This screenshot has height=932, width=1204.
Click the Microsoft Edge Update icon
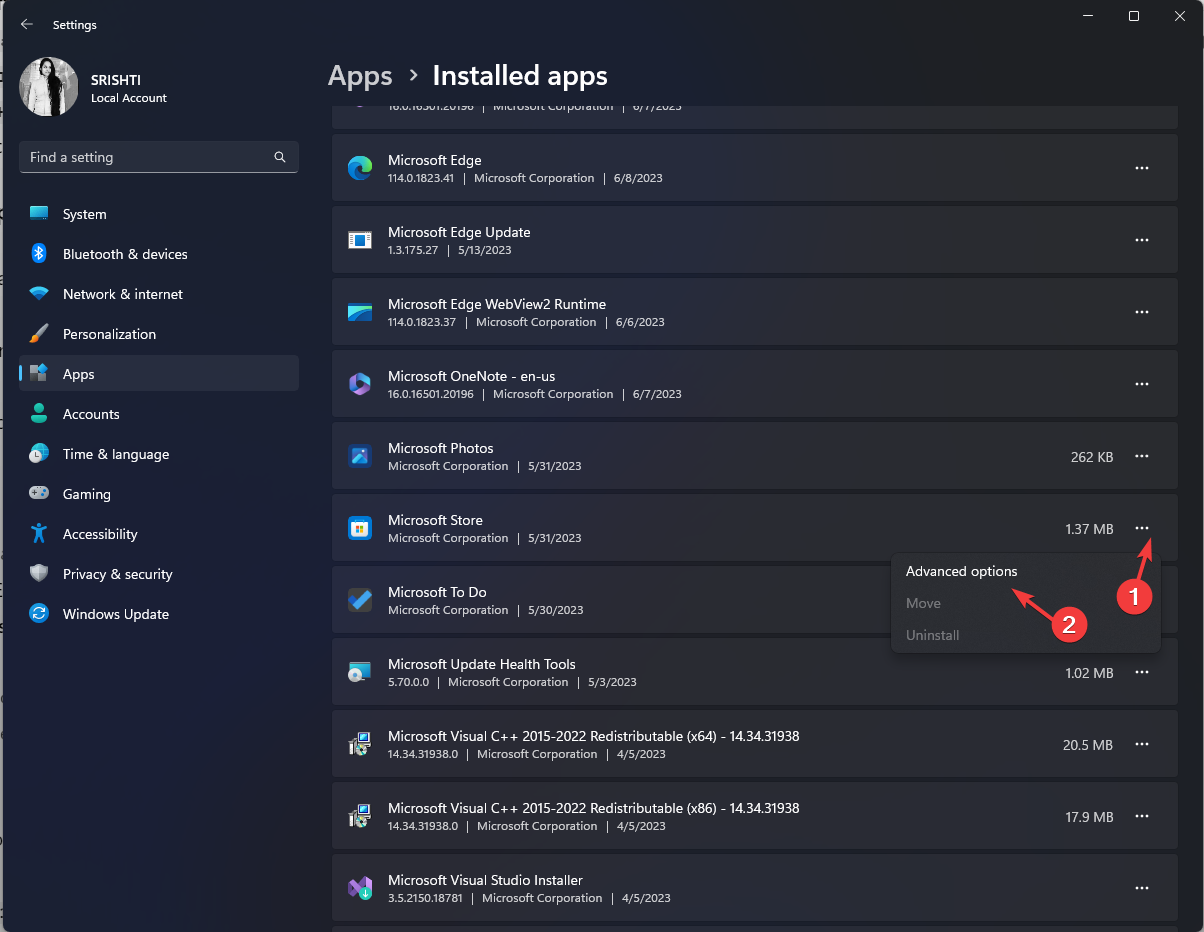click(x=360, y=240)
